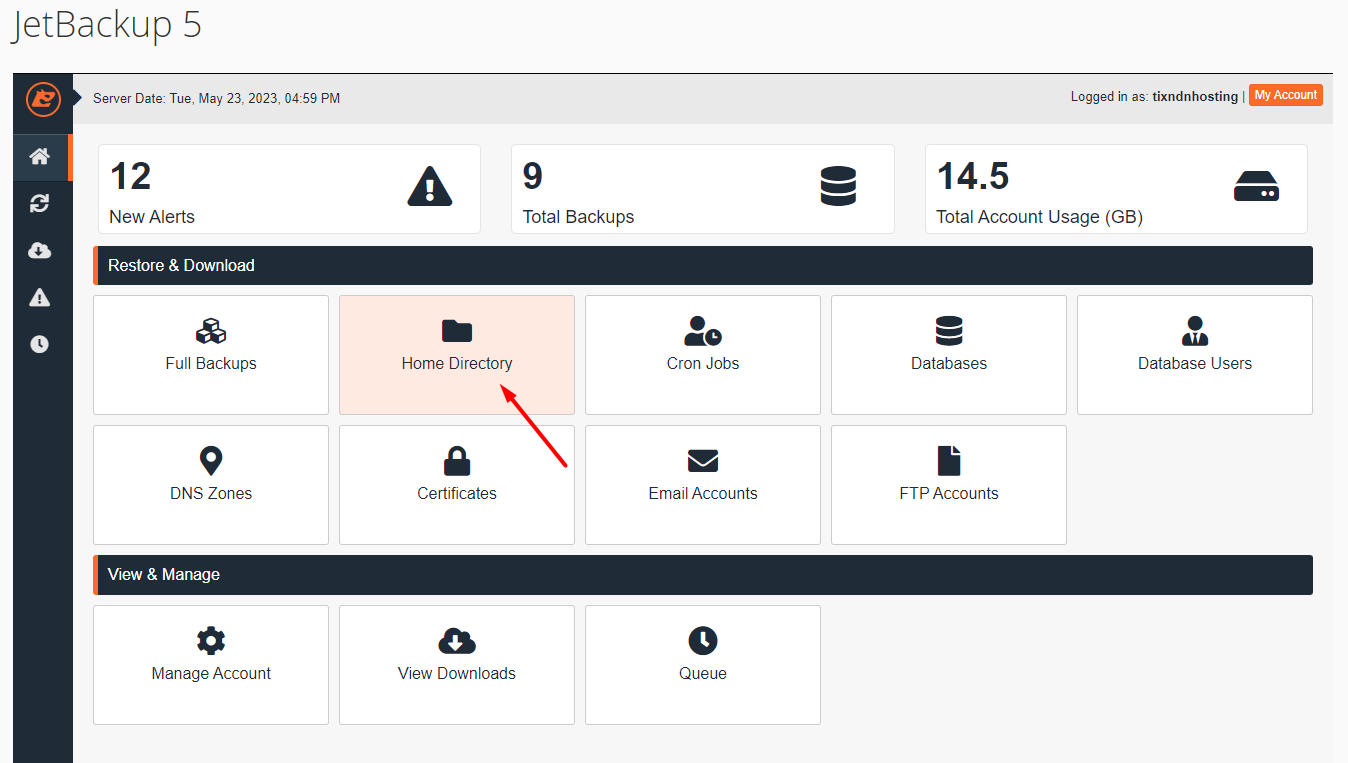
Task: Open the Alerts triangle icon in the sidebar
Action: point(40,298)
